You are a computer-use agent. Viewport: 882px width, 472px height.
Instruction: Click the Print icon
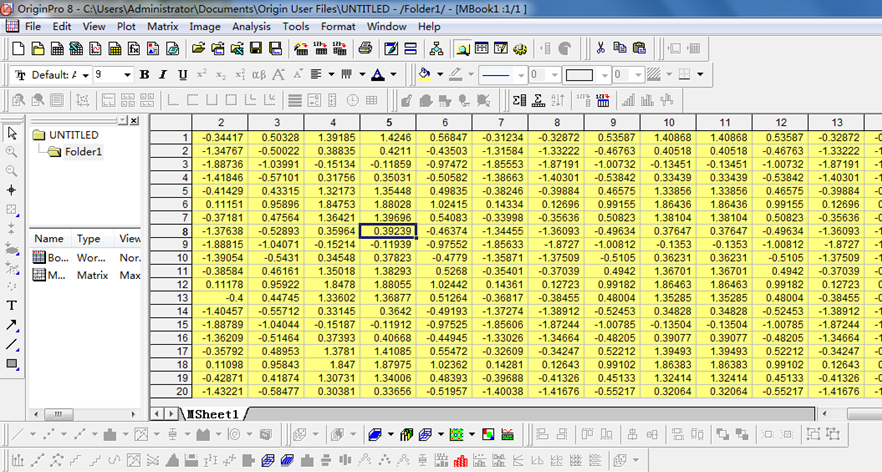point(365,49)
